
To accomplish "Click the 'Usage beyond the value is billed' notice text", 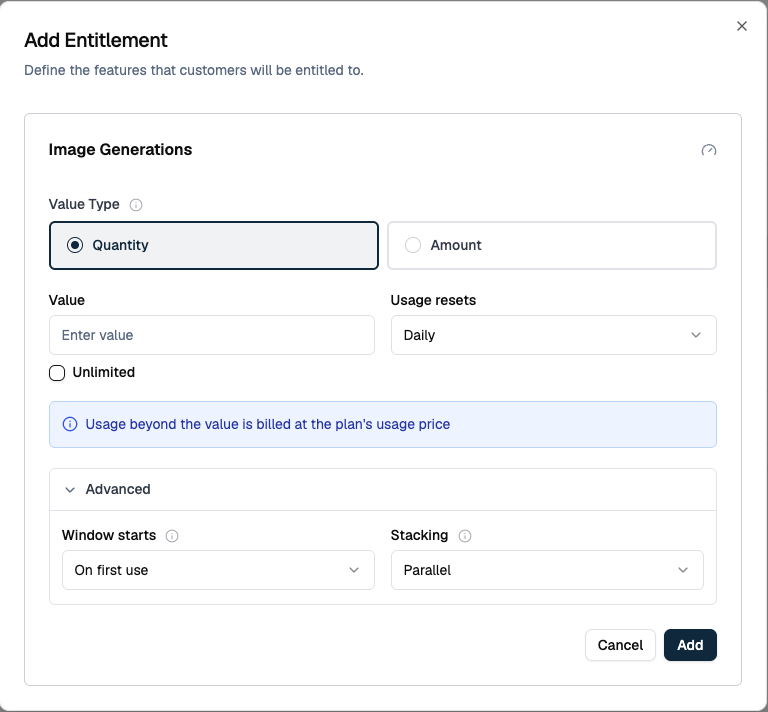I will click(x=267, y=424).
